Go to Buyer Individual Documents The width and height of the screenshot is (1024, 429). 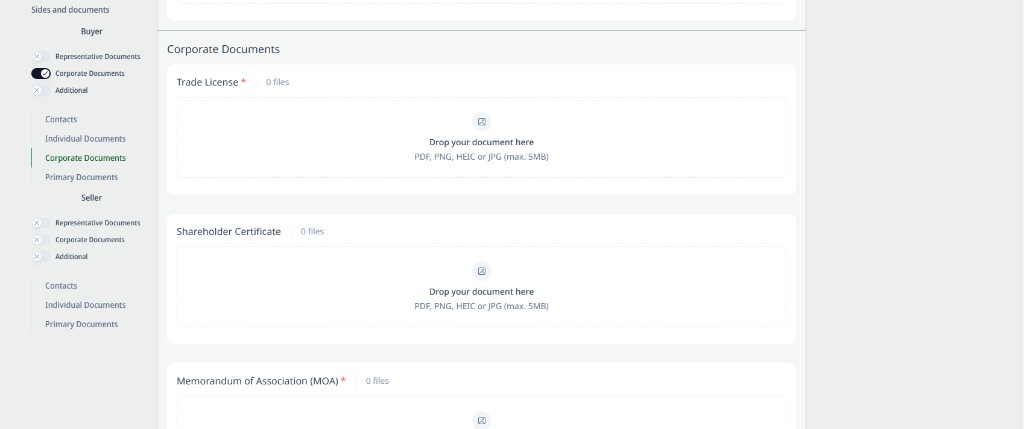click(86, 139)
